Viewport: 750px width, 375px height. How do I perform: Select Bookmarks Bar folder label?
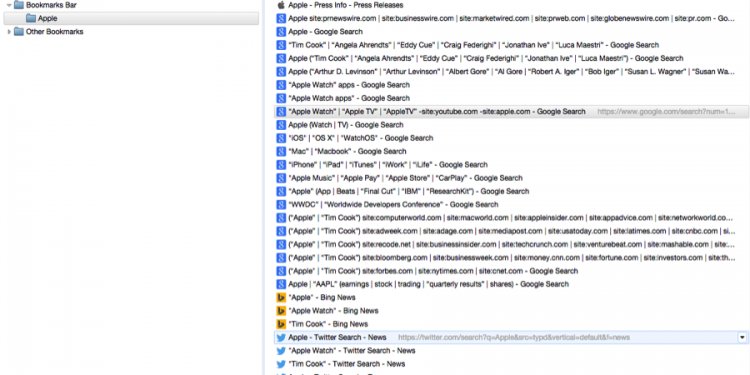51,5
